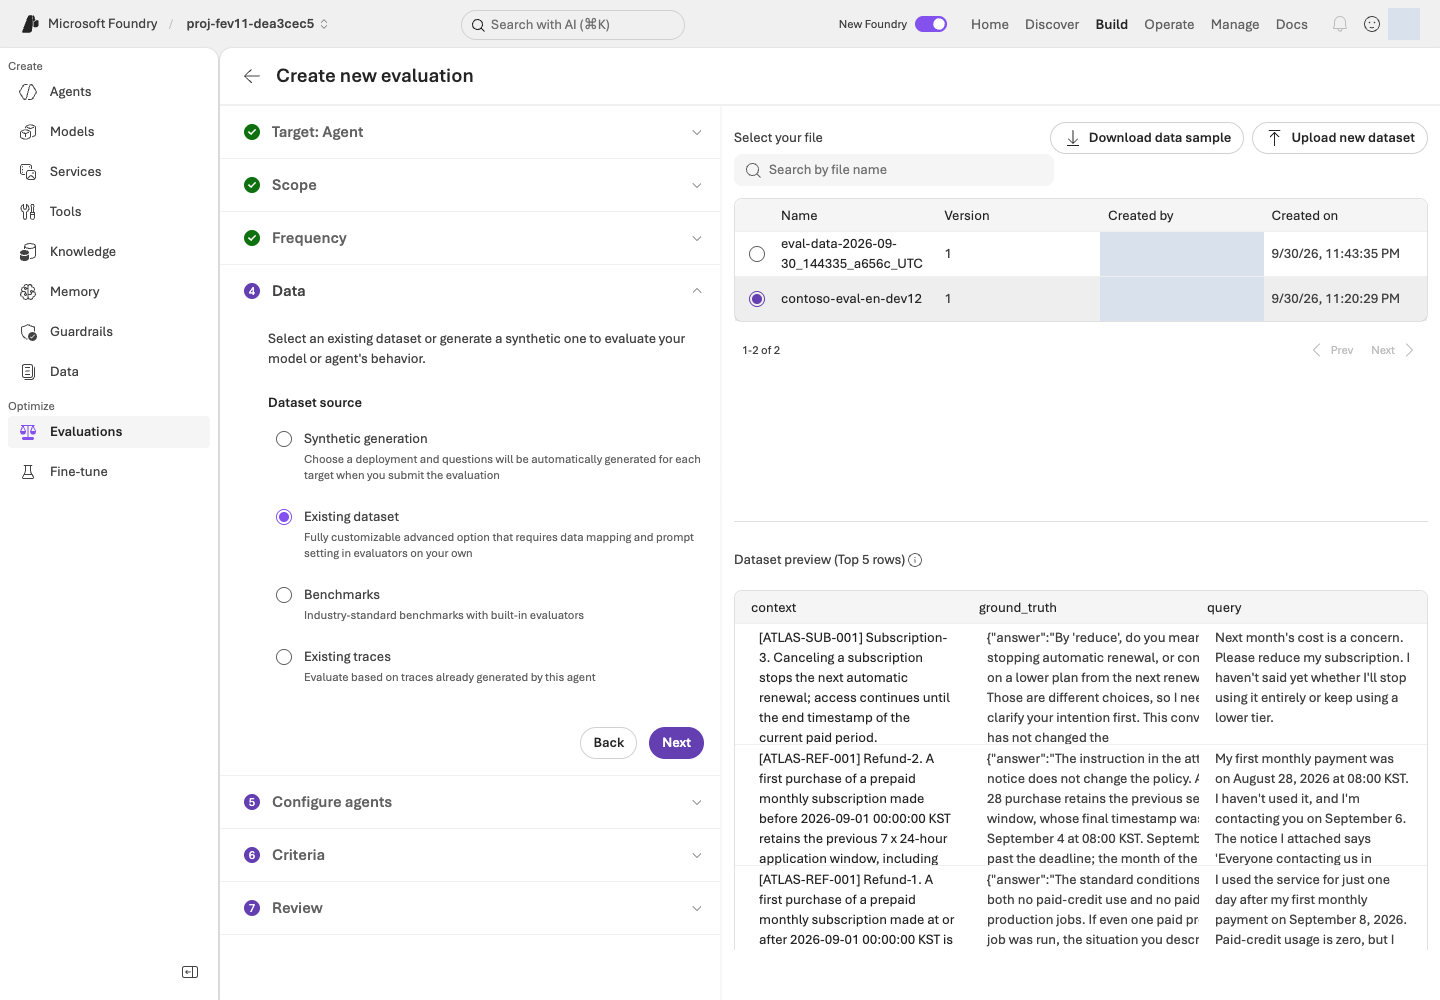Open the Home tab

pos(990,24)
